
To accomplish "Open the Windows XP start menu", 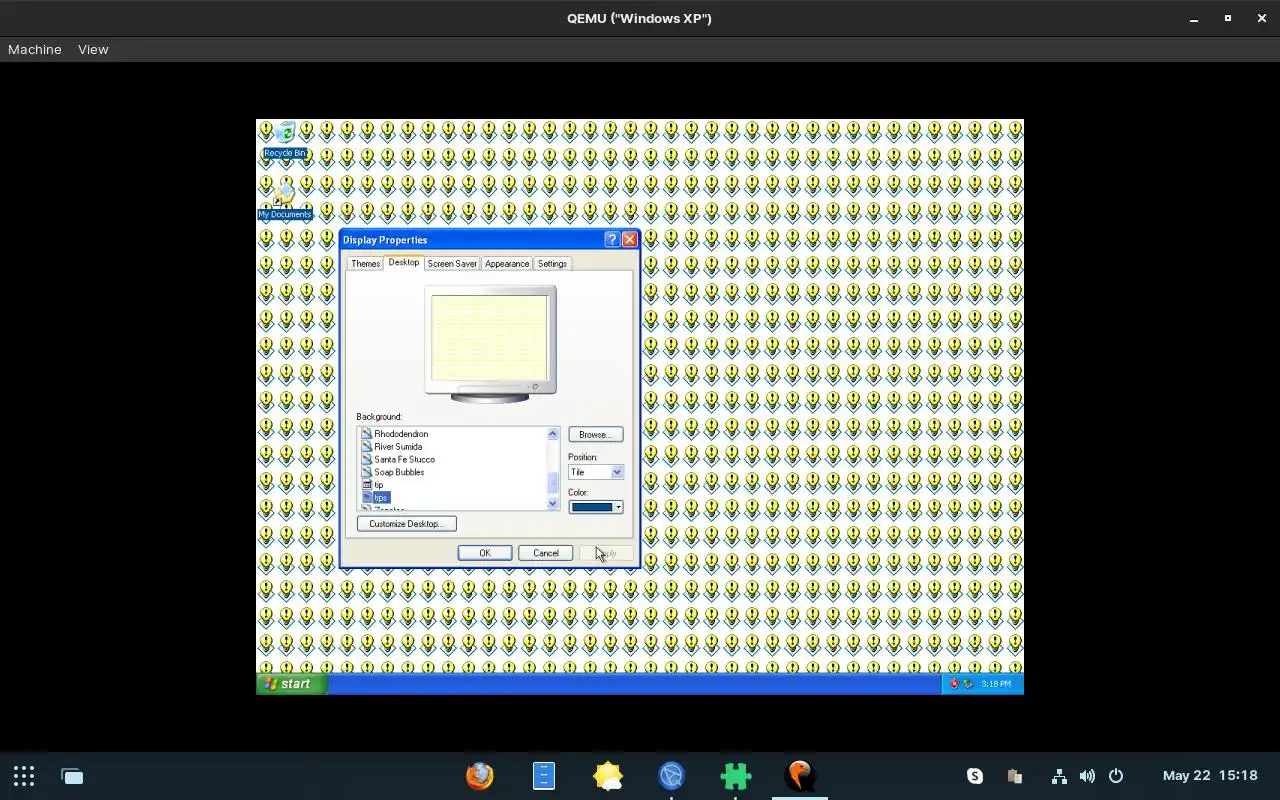I will pos(291,684).
